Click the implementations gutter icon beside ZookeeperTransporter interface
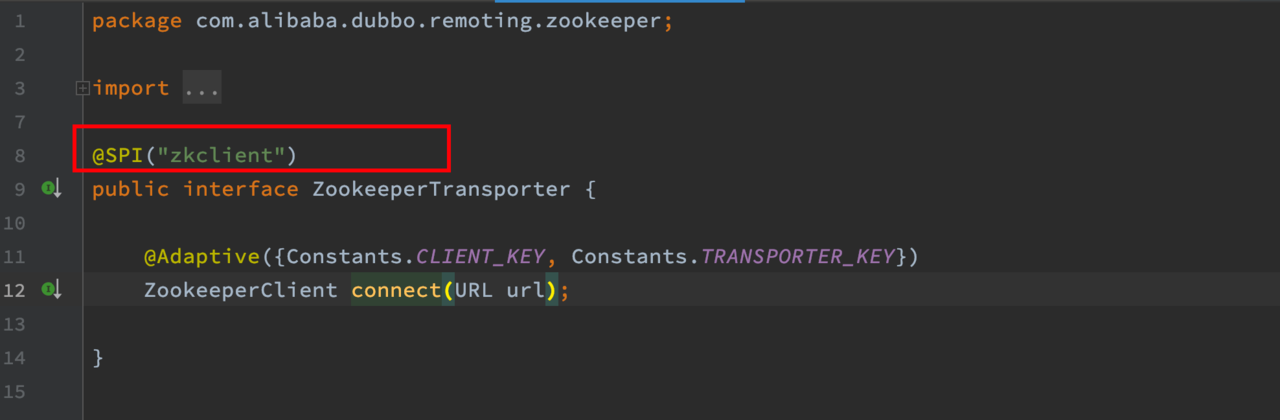The width and height of the screenshot is (1280, 420). tap(52, 188)
